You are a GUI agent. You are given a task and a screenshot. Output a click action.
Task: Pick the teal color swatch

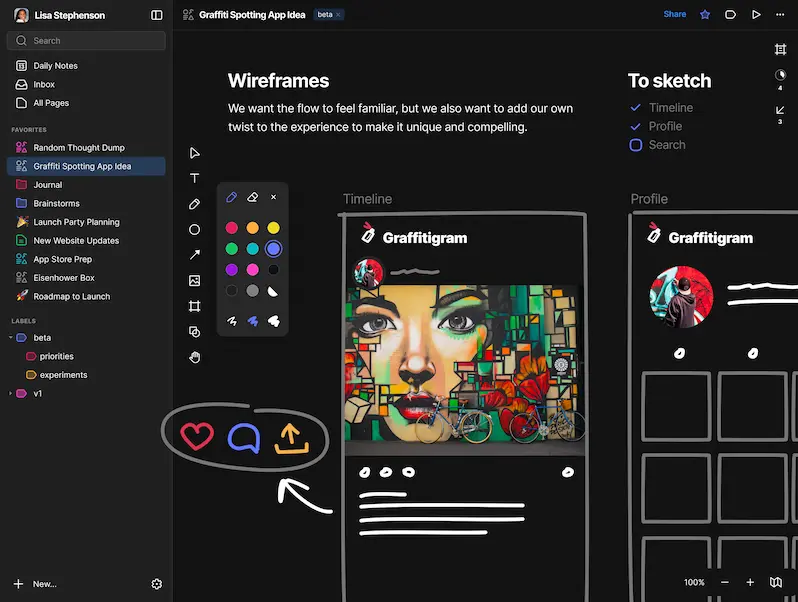click(x=252, y=248)
